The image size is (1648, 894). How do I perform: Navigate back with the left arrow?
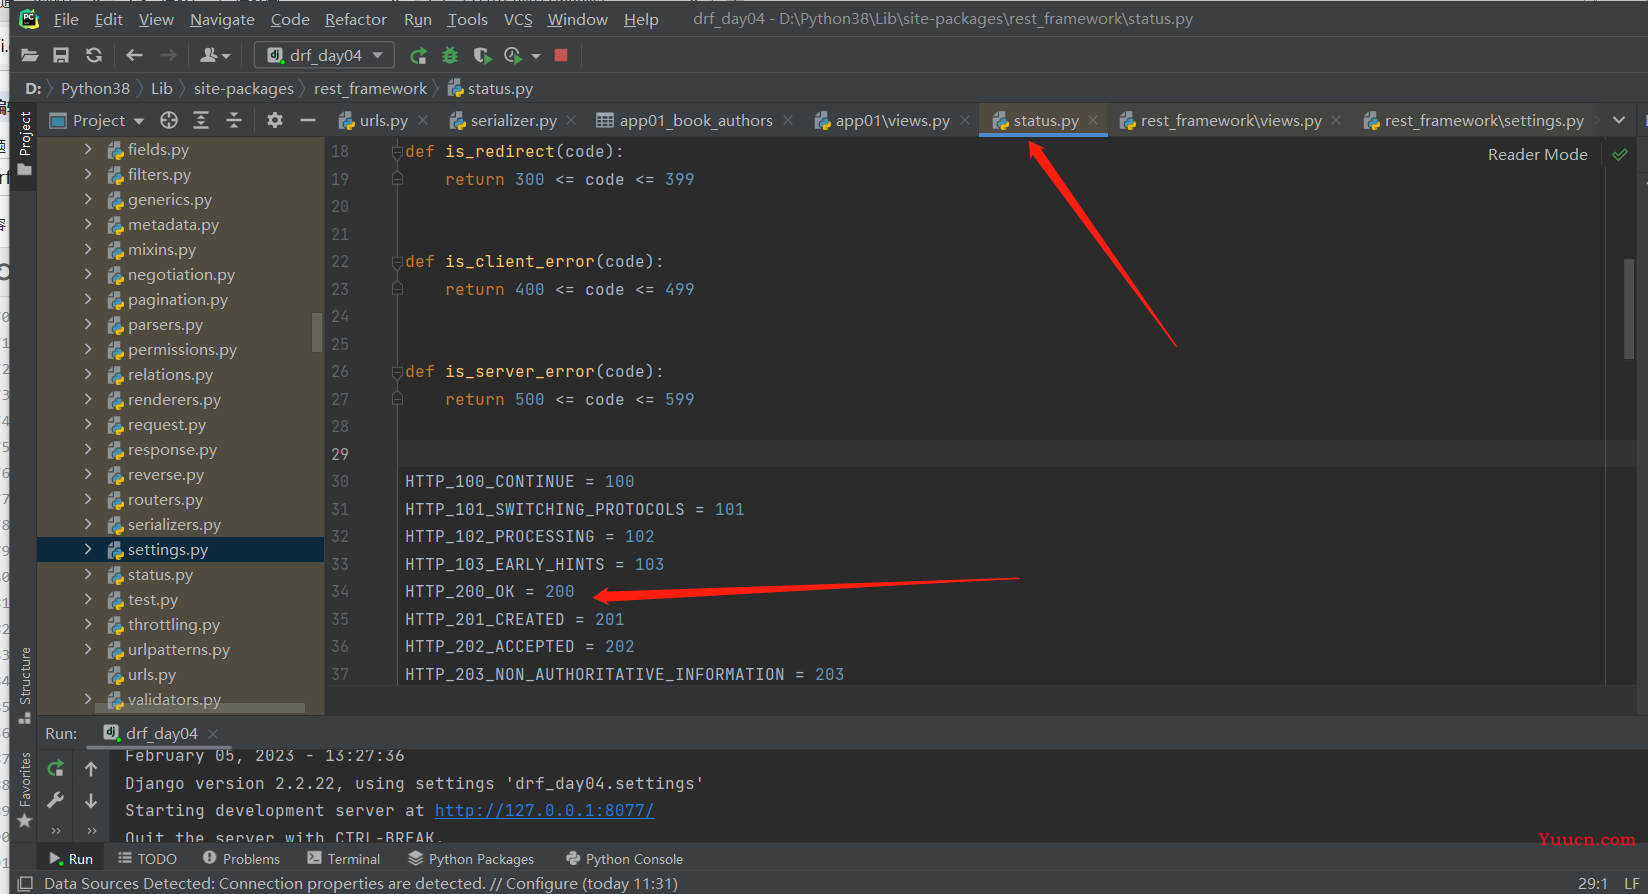click(x=135, y=55)
